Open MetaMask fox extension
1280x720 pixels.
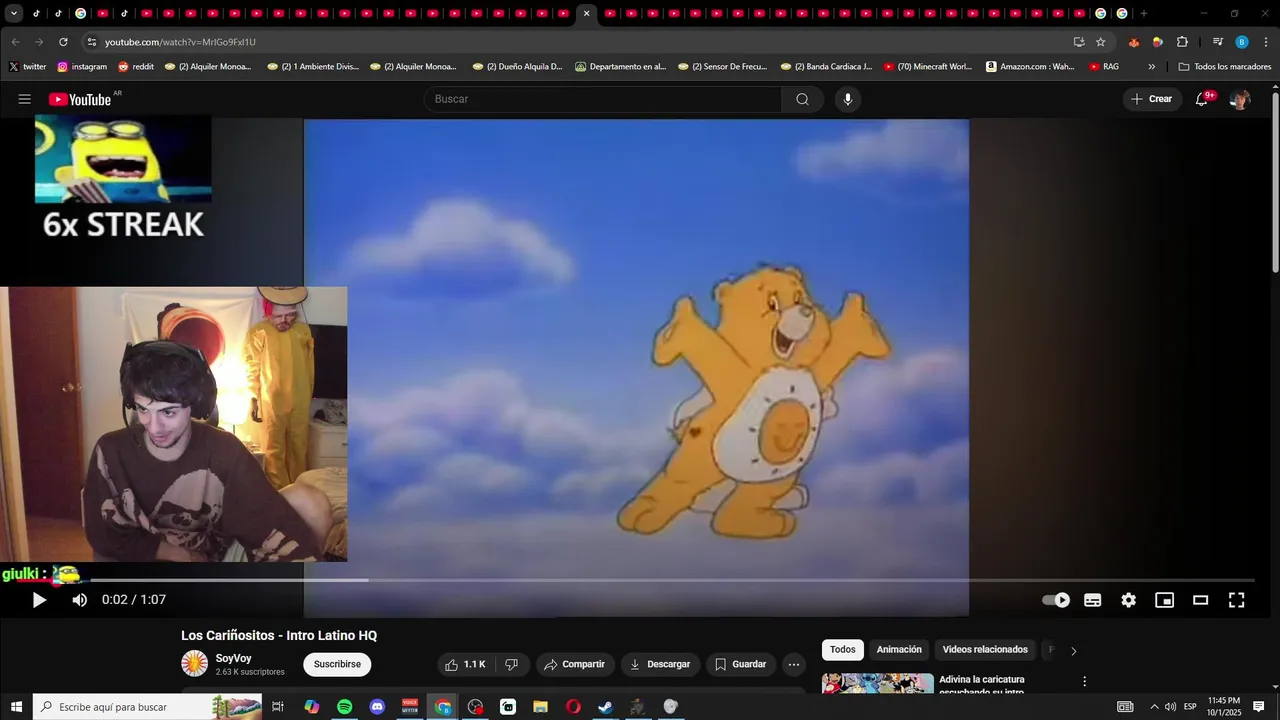[1133, 42]
